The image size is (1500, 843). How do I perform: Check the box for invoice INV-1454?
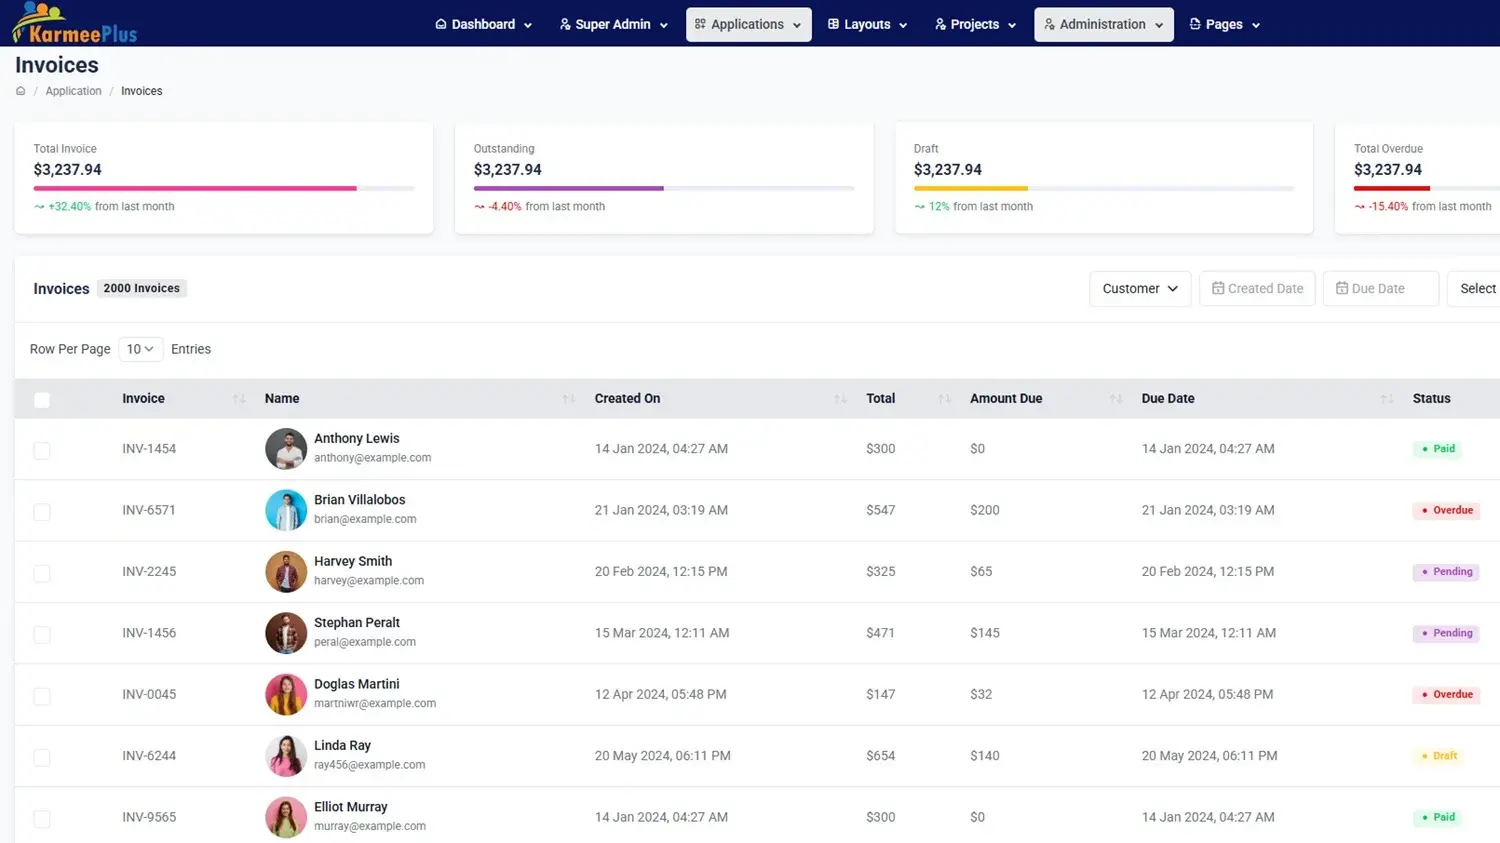point(42,450)
